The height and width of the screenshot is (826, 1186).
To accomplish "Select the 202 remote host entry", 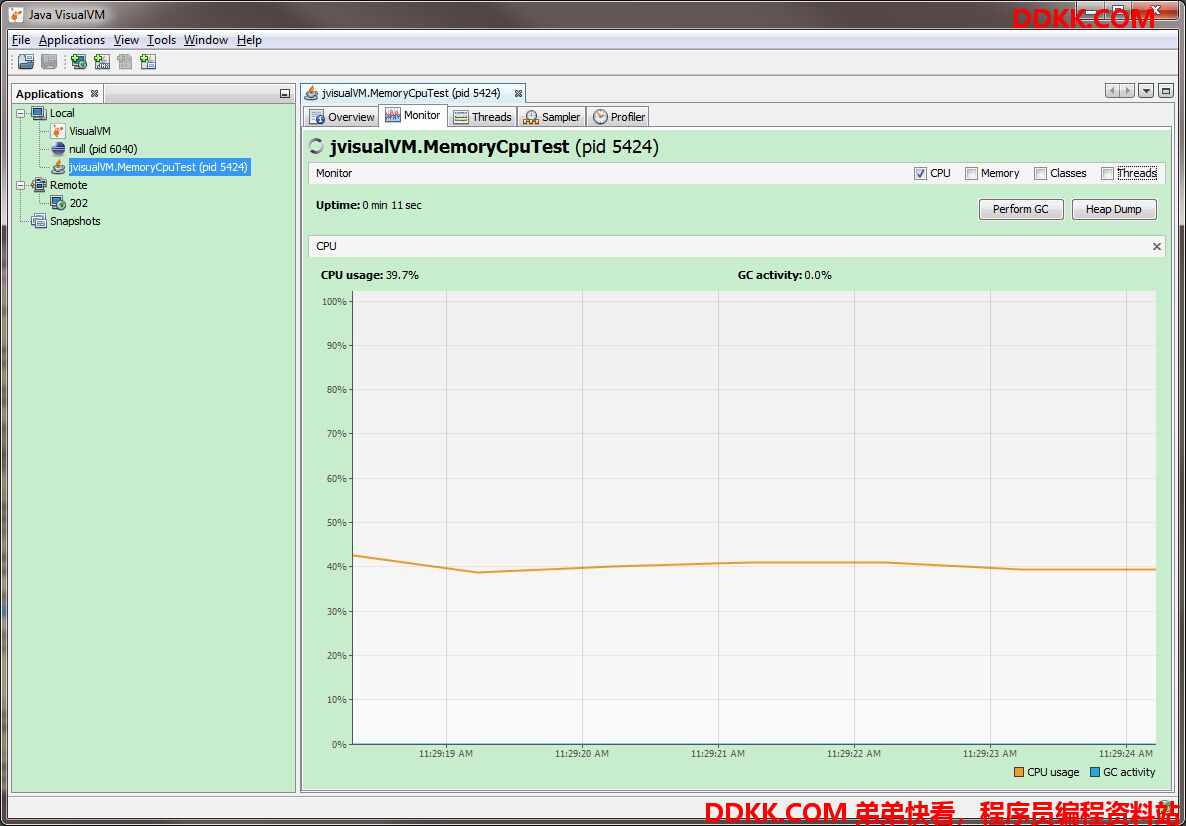I will 79,203.
